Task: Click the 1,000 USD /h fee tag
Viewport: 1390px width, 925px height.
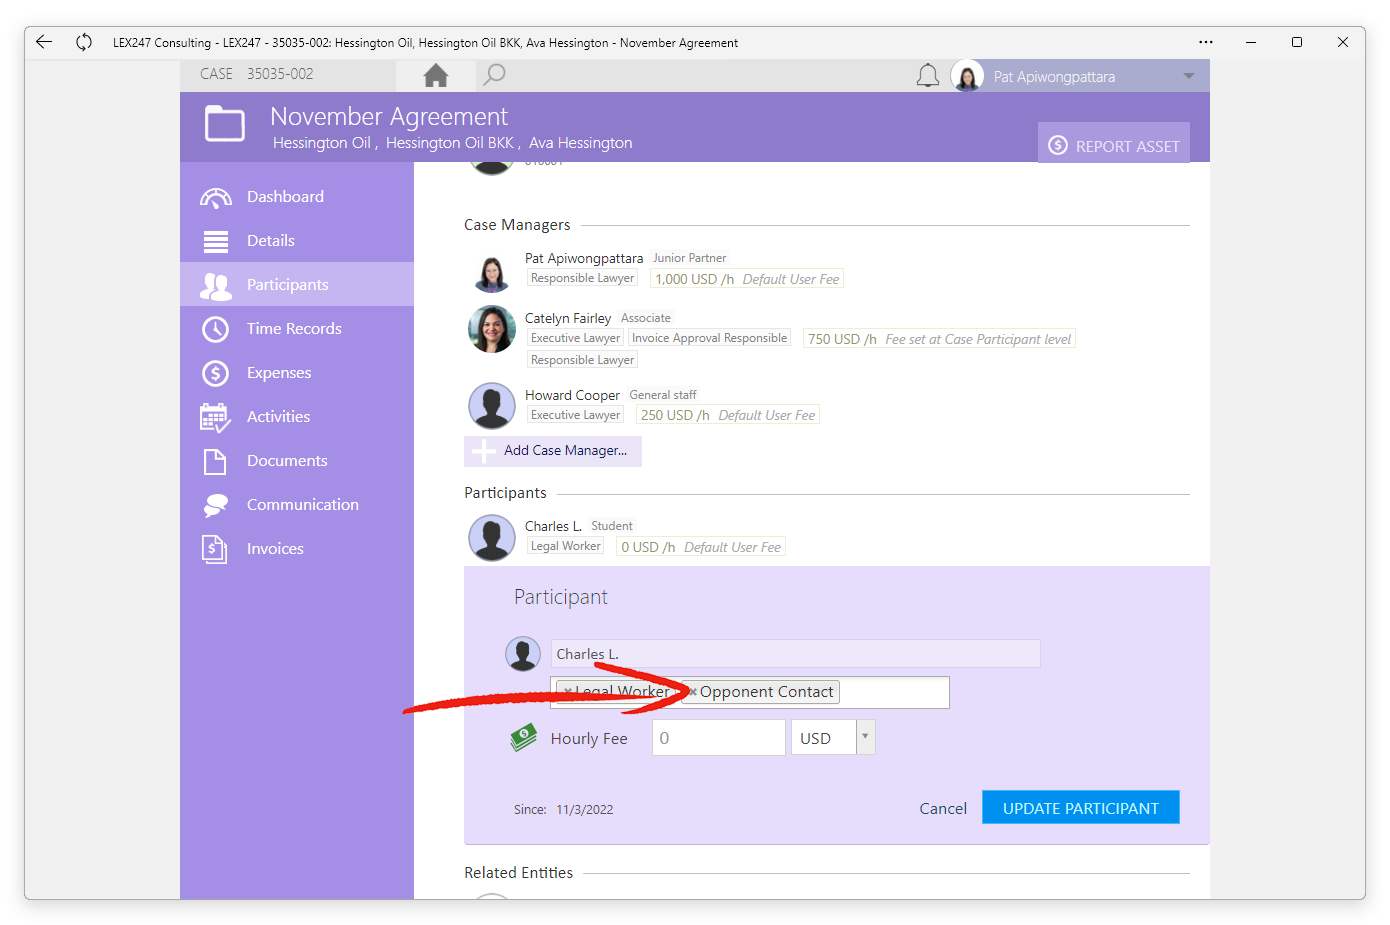Action: 747,279
